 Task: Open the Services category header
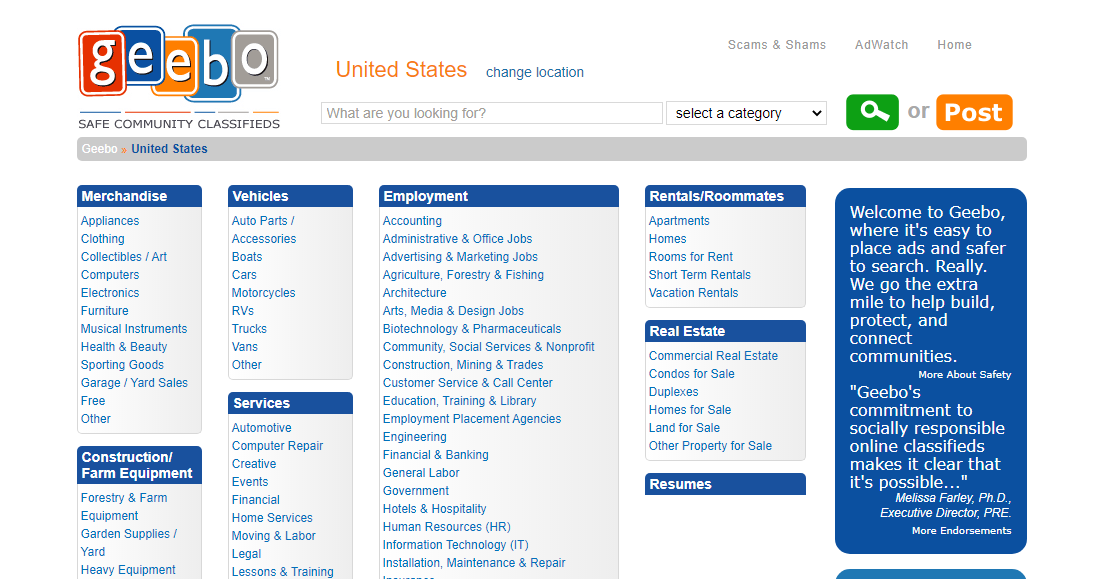coord(290,403)
